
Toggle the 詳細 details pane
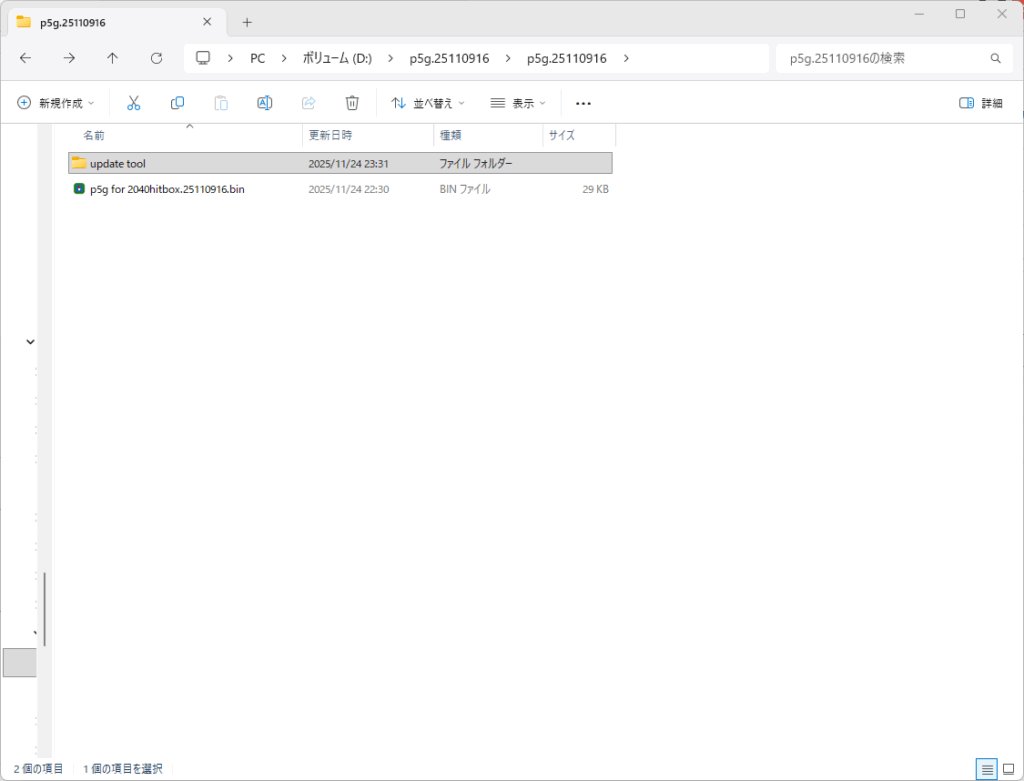click(x=980, y=103)
